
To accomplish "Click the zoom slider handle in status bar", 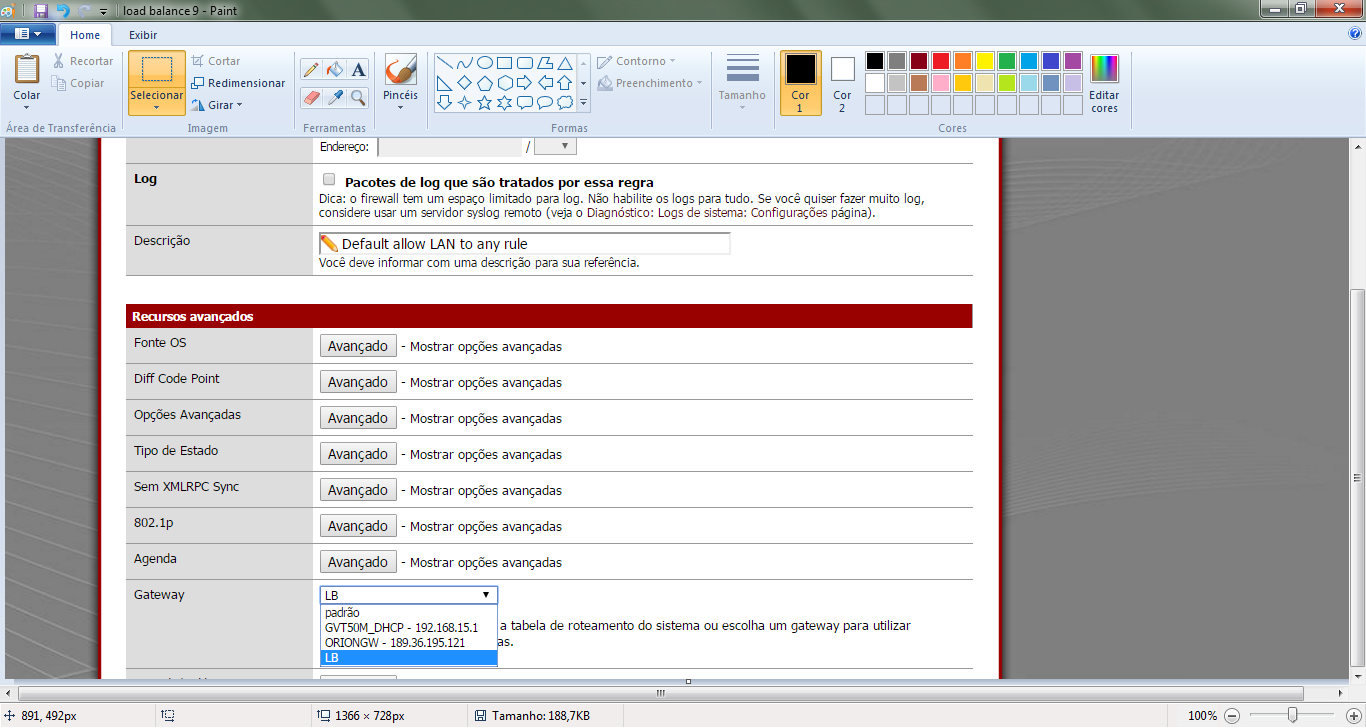I will coord(1293,715).
